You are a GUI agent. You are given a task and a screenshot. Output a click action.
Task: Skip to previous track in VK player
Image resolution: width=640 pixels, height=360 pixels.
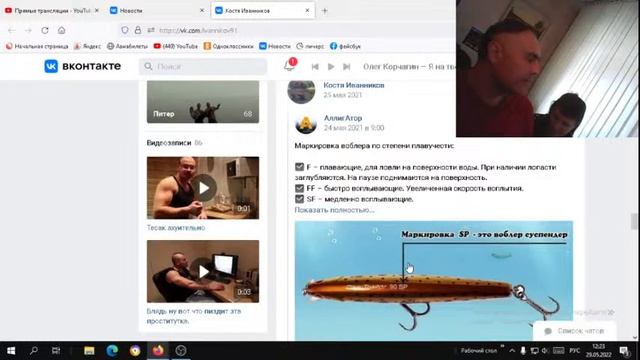315,67
